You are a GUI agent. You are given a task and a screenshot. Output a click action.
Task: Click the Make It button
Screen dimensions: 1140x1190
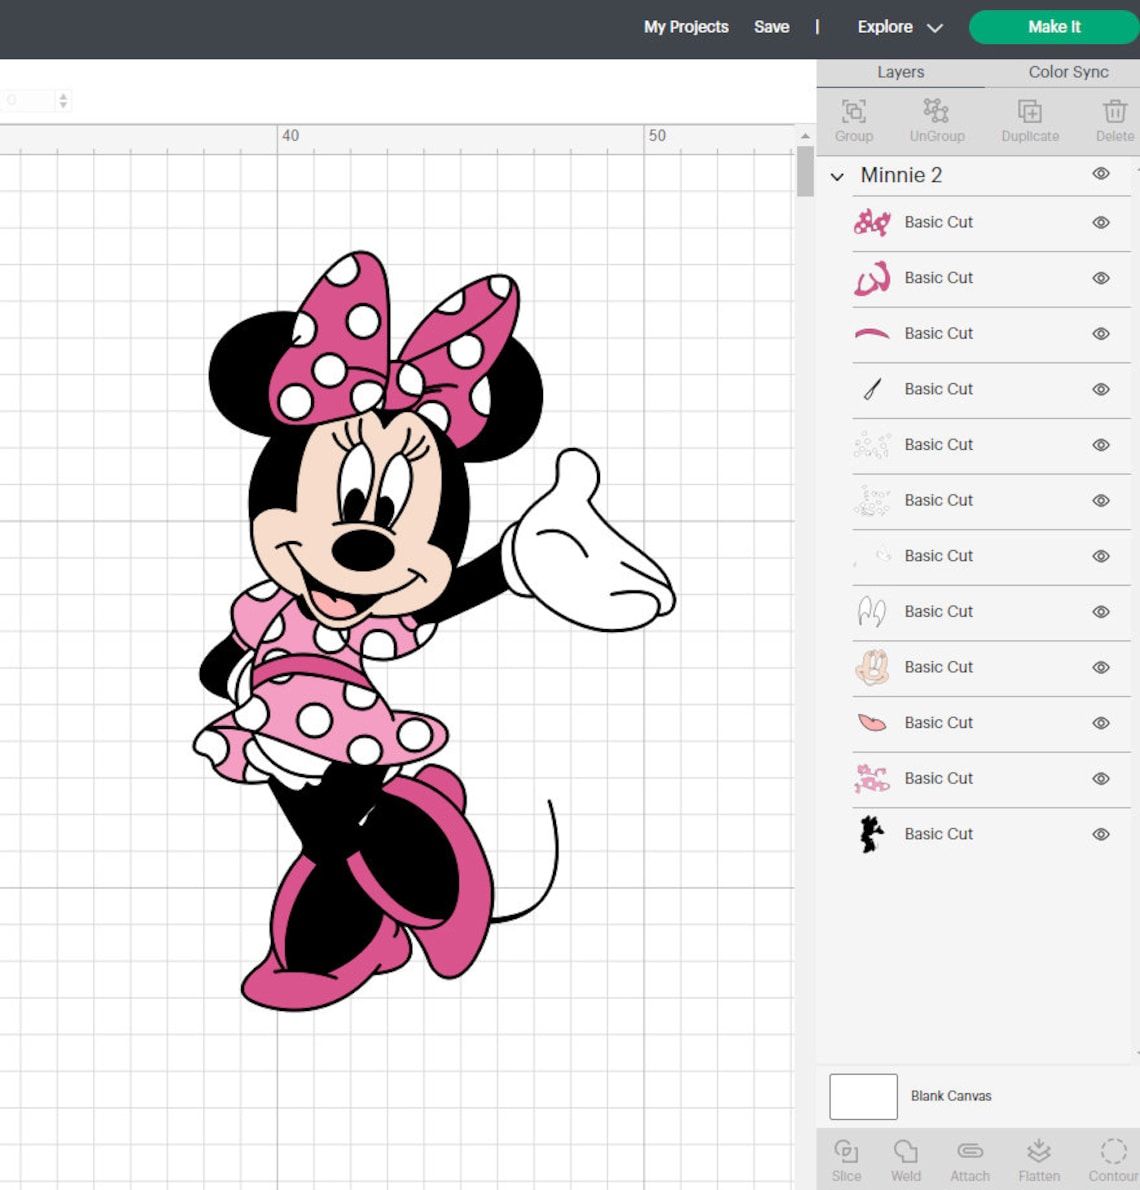(x=1053, y=27)
